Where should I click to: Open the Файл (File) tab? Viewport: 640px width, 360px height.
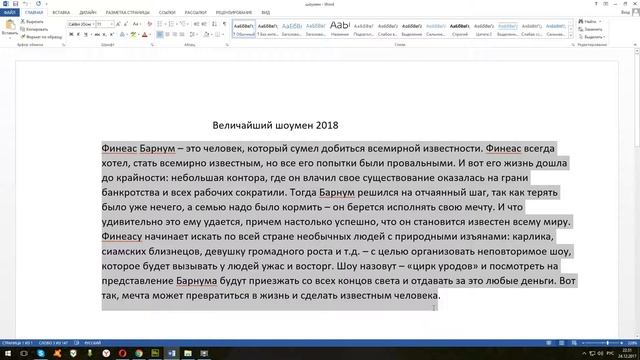9,12
